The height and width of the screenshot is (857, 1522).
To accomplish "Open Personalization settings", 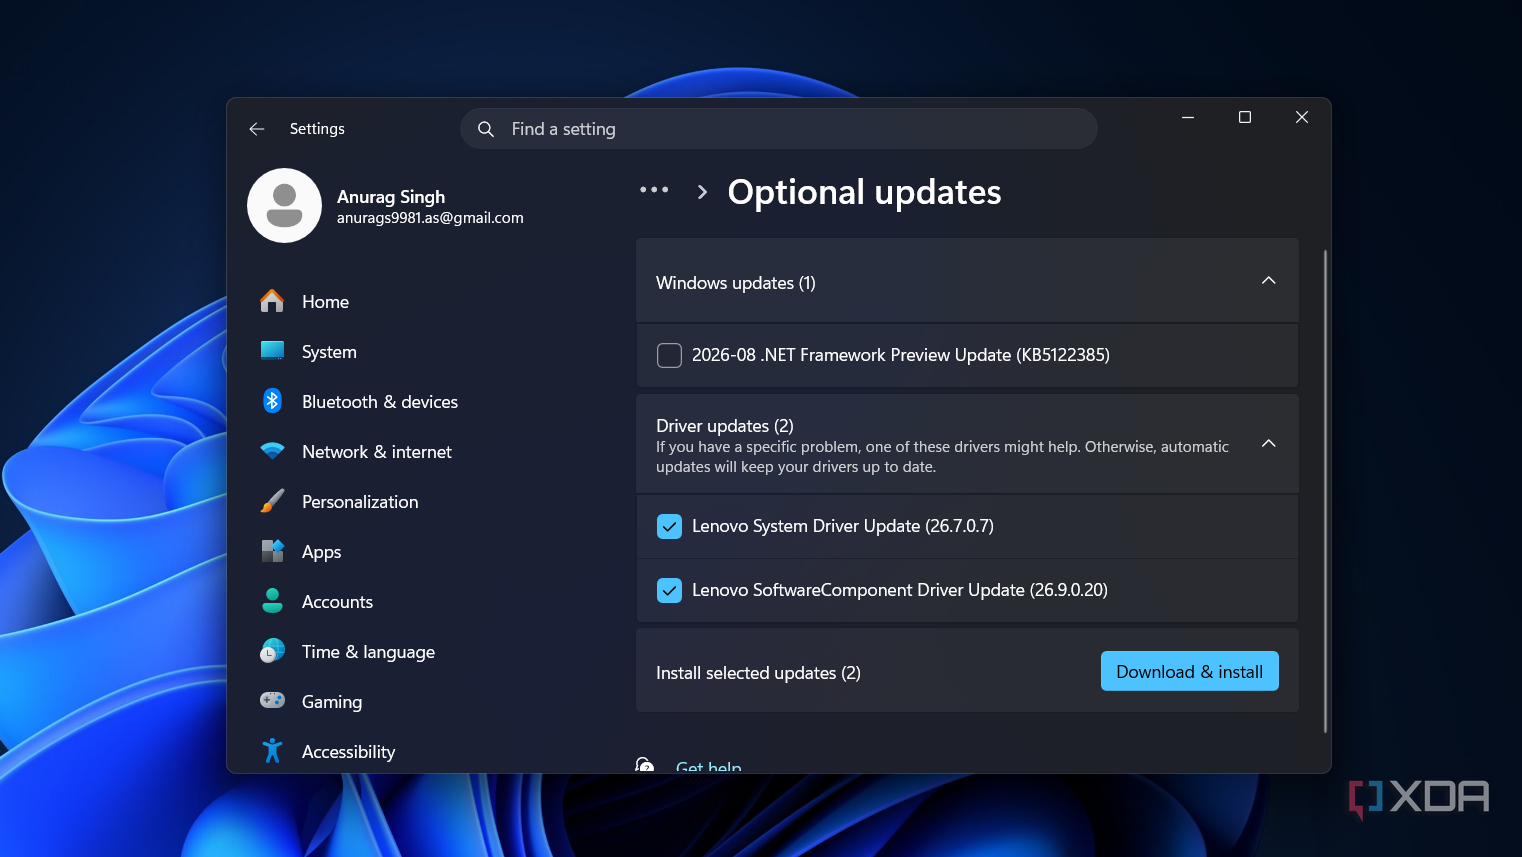I will [x=360, y=502].
